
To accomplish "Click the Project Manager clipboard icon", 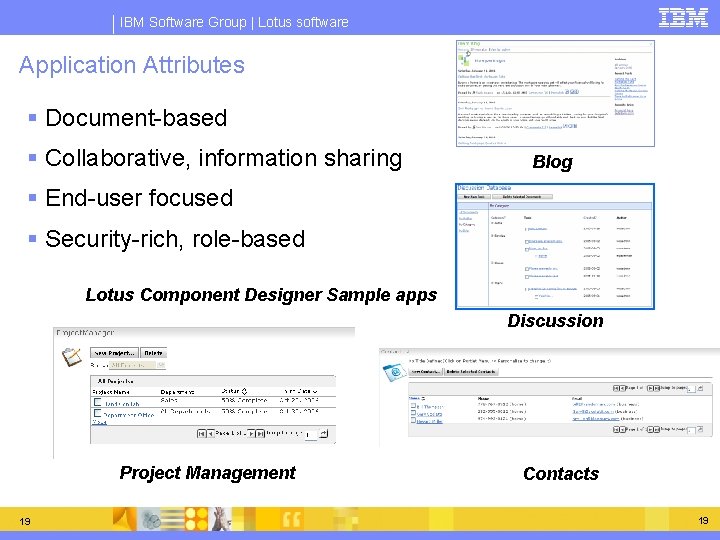I will 72,357.
